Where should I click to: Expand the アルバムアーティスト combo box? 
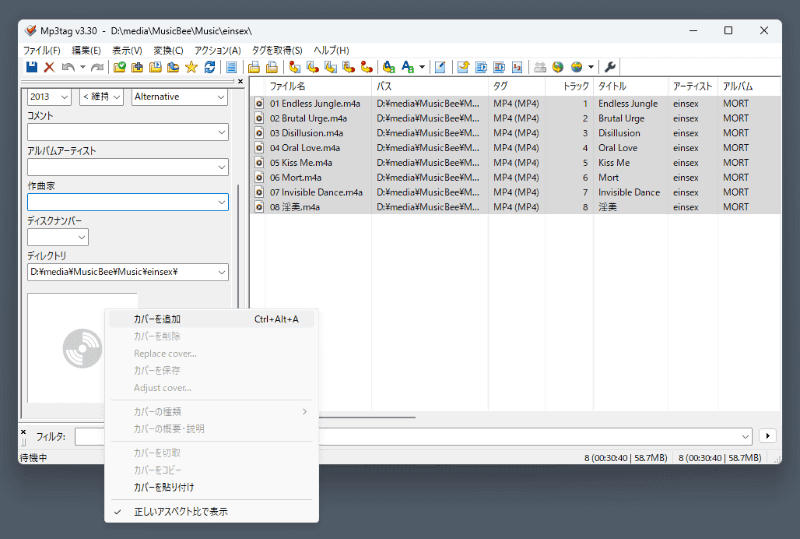pyautogui.click(x=221, y=167)
